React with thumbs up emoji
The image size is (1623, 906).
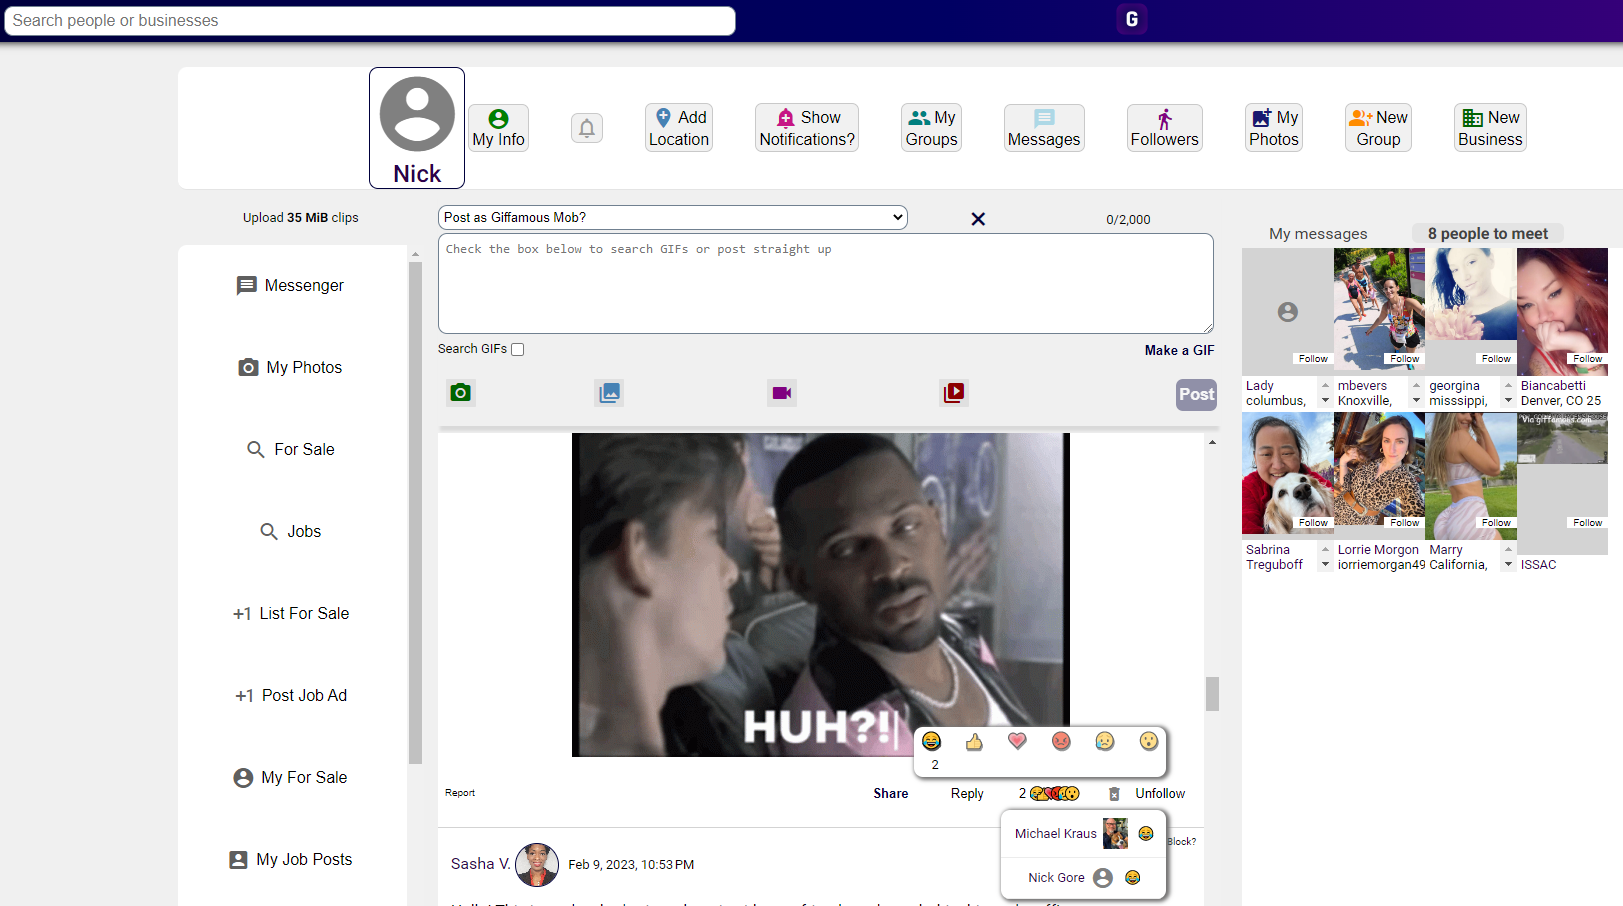tap(974, 741)
